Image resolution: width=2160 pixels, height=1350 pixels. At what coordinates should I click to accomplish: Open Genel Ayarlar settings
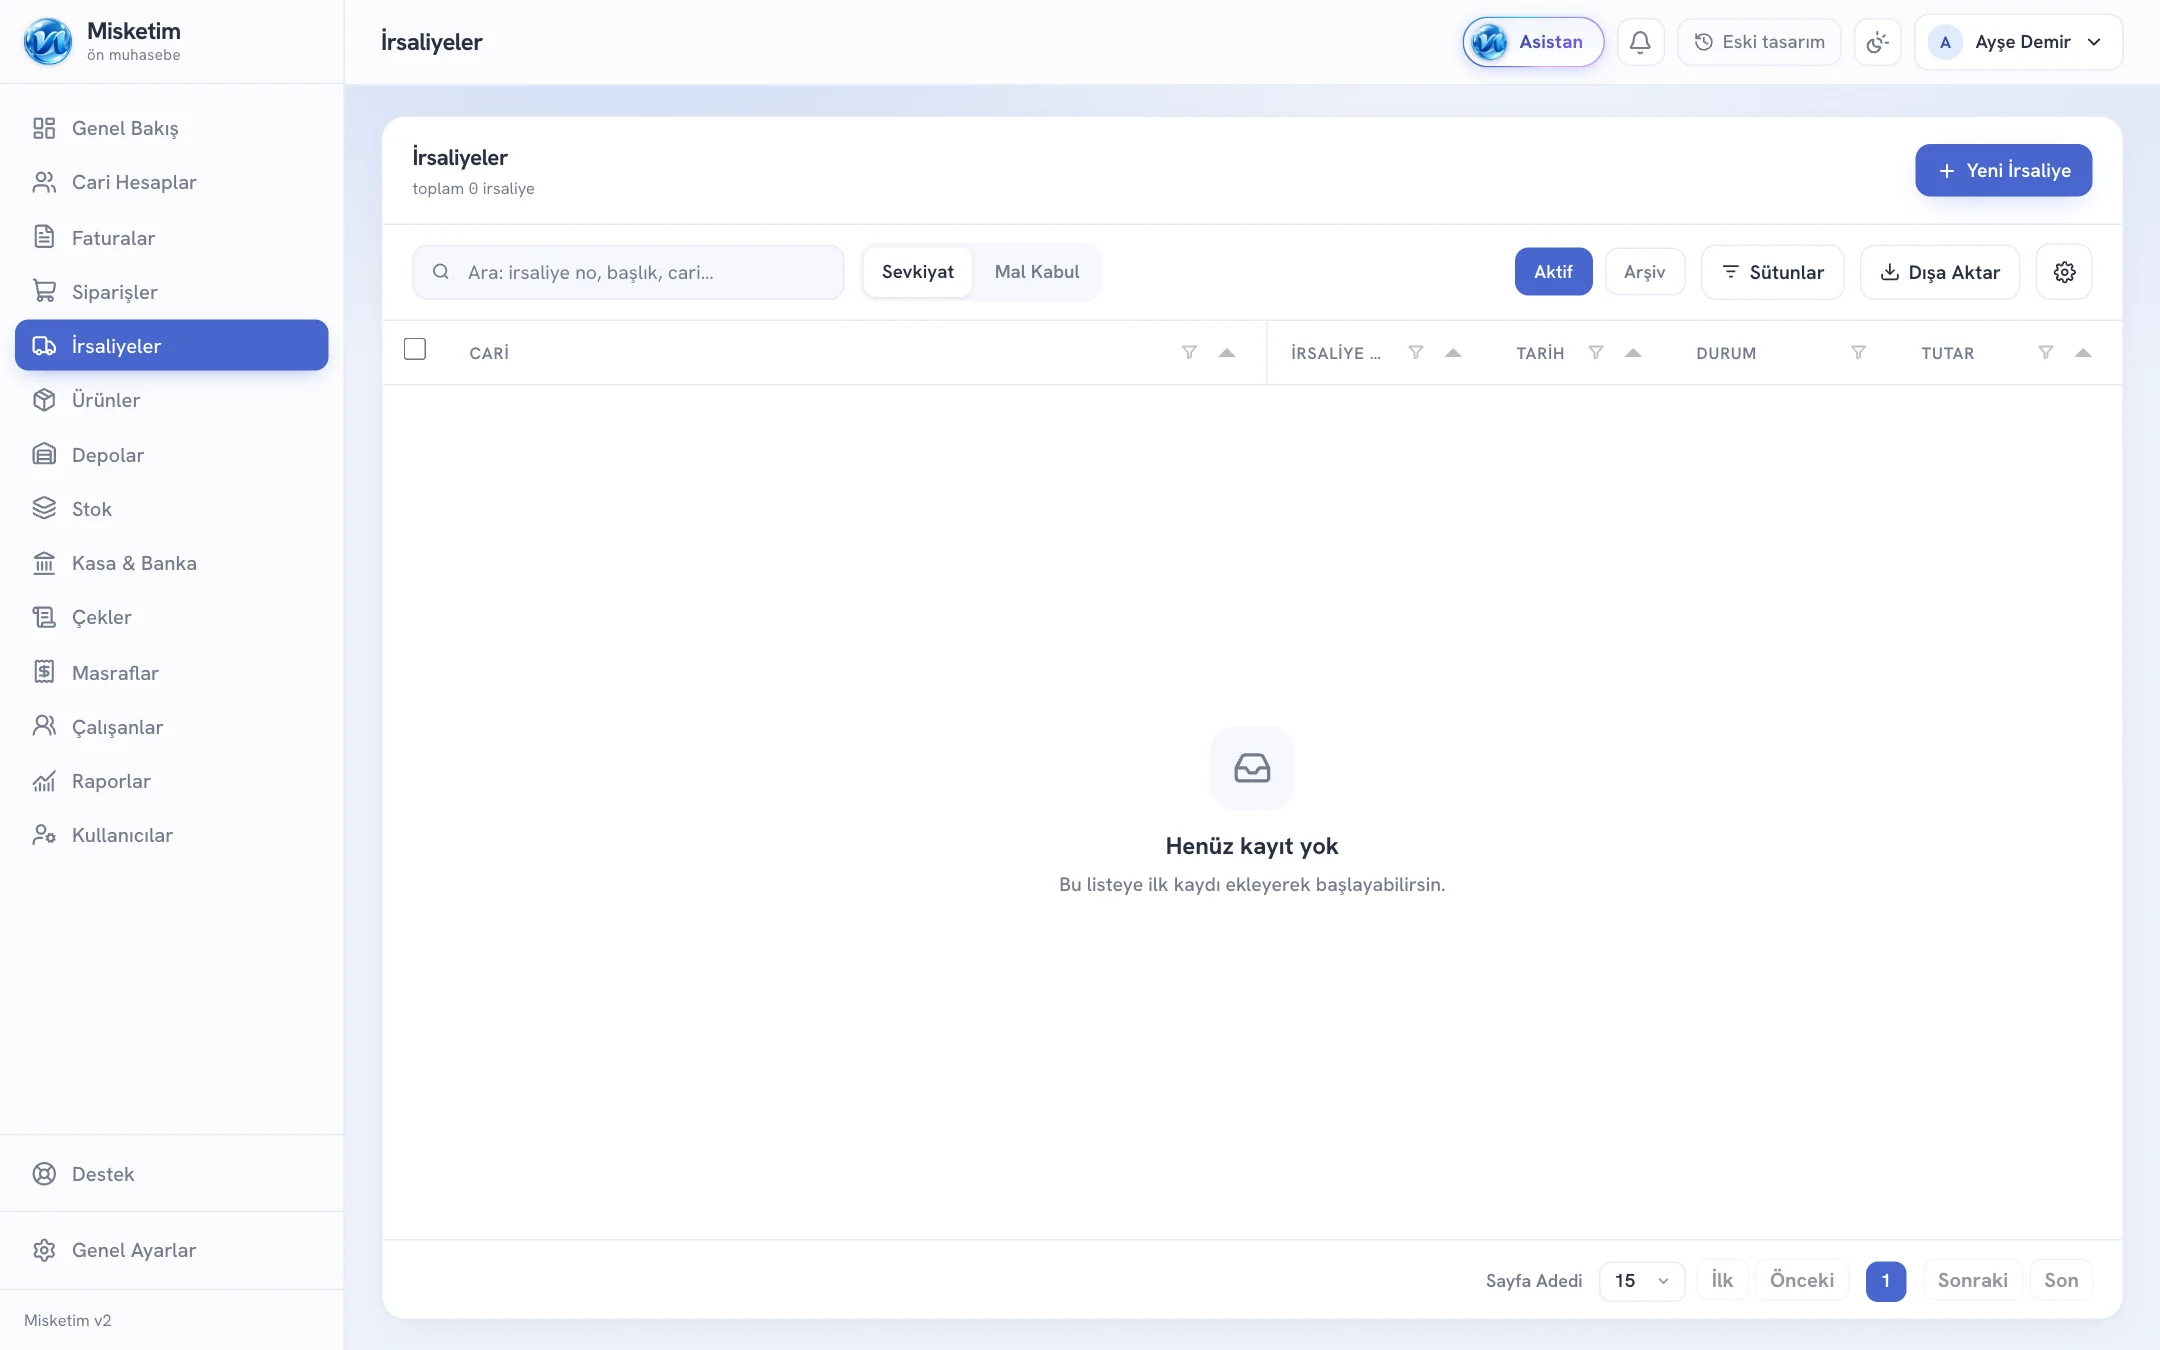point(172,1250)
